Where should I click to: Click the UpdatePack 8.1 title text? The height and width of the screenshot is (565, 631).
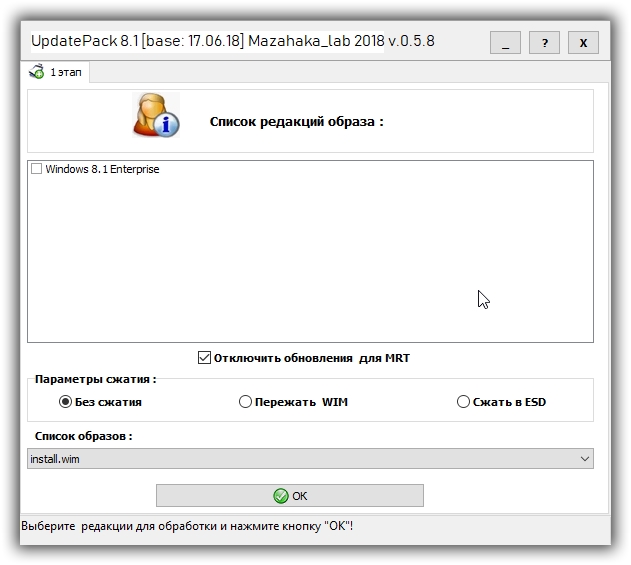point(233,41)
